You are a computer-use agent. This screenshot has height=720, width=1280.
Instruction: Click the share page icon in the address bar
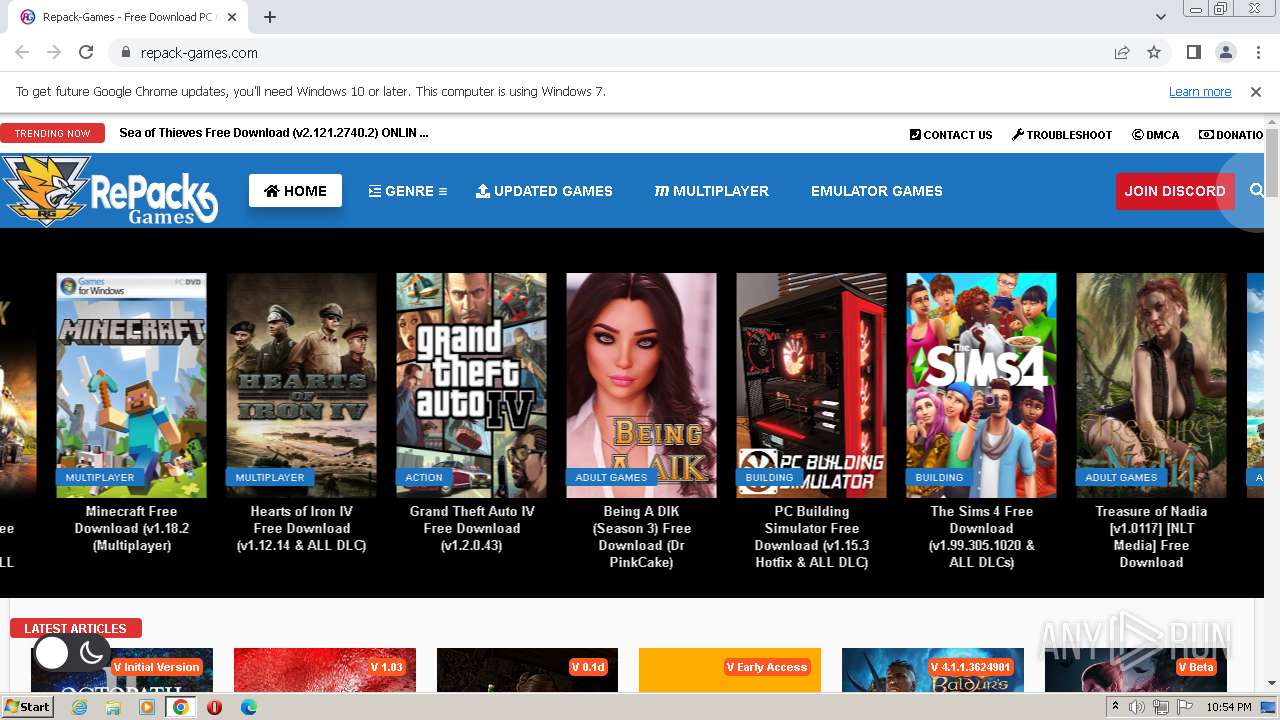pyautogui.click(x=1122, y=53)
